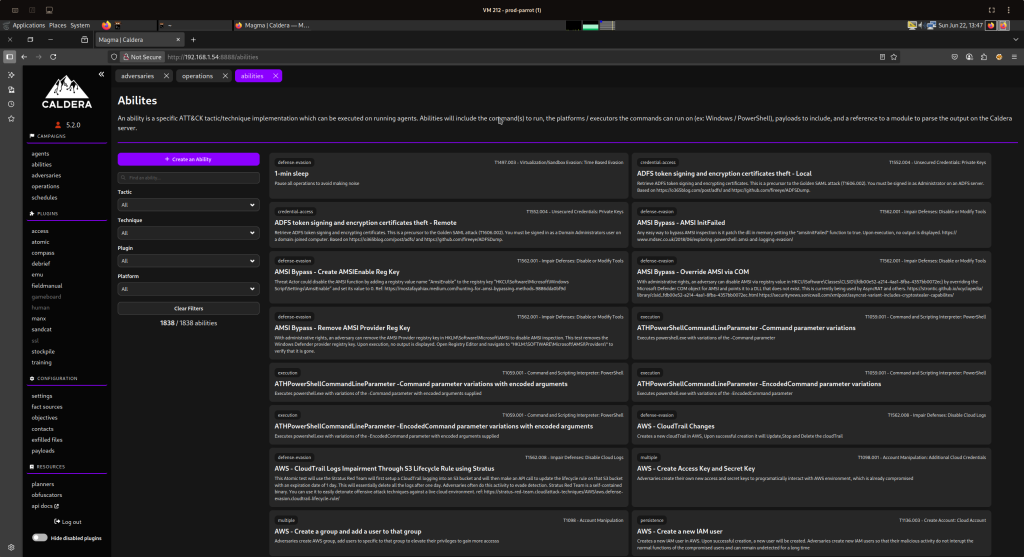Screen dimensions: 1024x557
Task: Close the operations tab
Action: point(225,76)
